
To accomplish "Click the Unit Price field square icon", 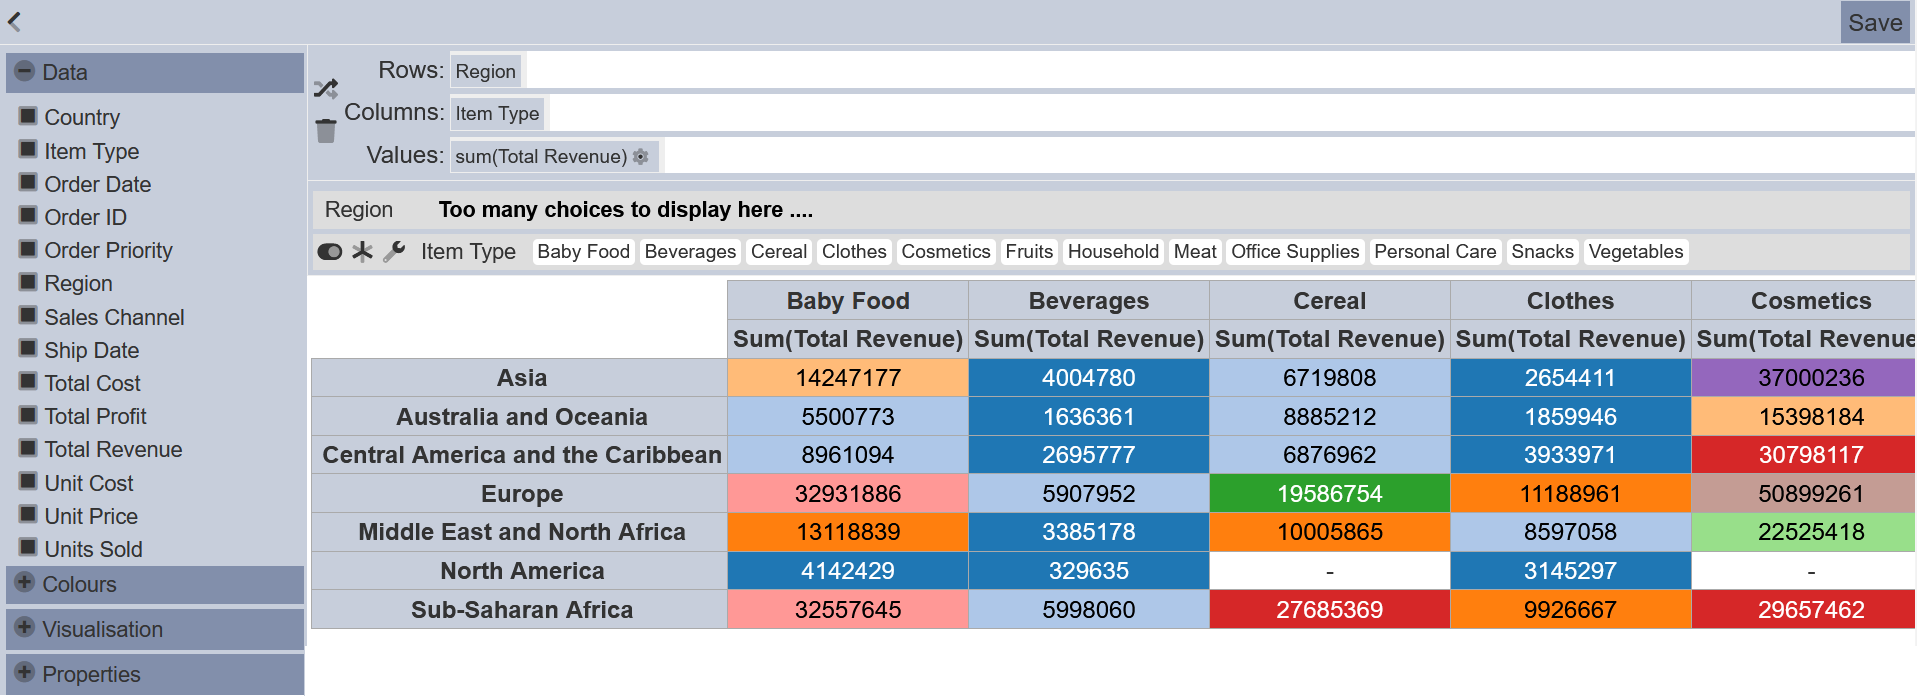I will point(28,515).
